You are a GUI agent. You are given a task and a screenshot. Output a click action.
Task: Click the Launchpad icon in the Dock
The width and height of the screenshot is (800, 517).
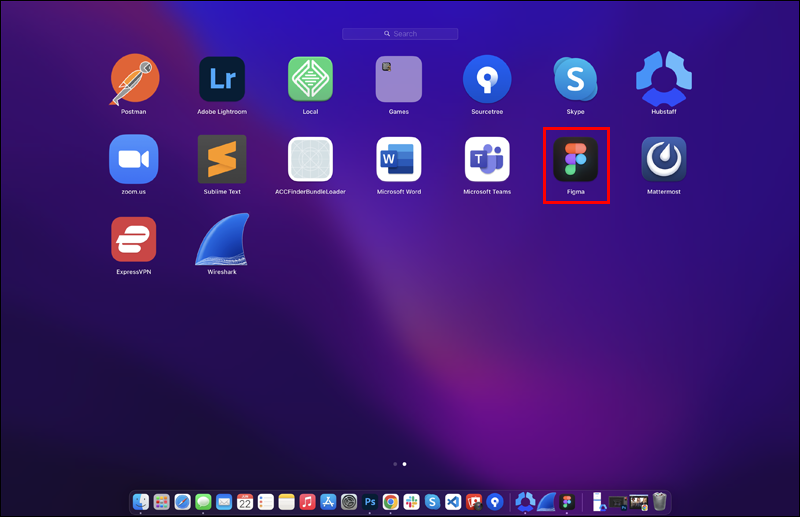[x=162, y=502]
